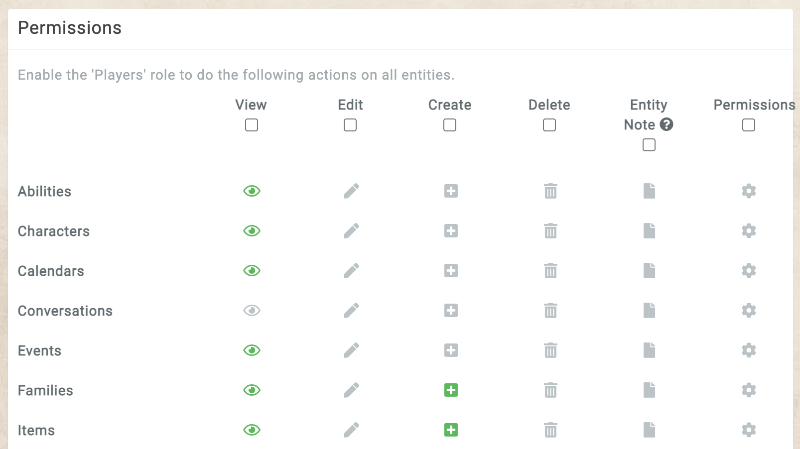Screen dimensions: 800x449
Task: Tick the Permissions column header checkbox
Action: [x=748, y=125]
